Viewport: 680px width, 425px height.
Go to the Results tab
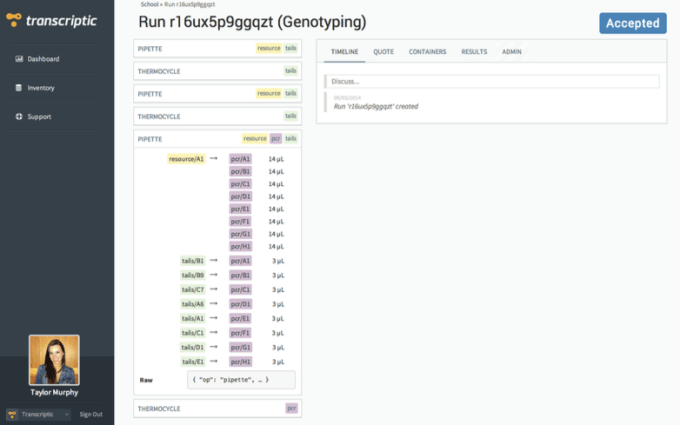474,51
